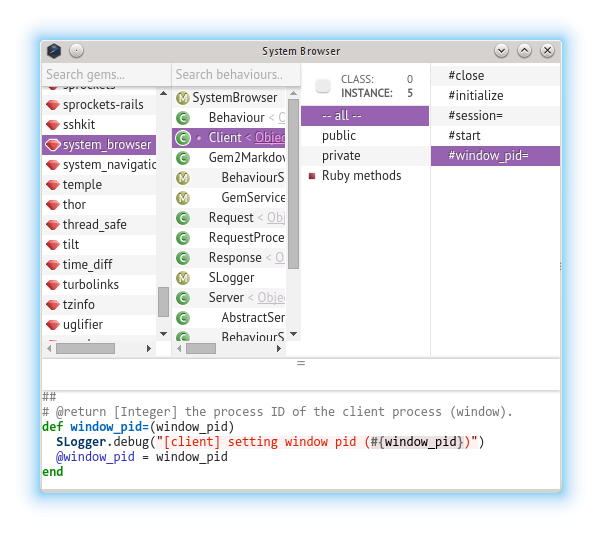602x533 pixels.
Task: Click the tzinfo gem icon
Action: [53, 305]
